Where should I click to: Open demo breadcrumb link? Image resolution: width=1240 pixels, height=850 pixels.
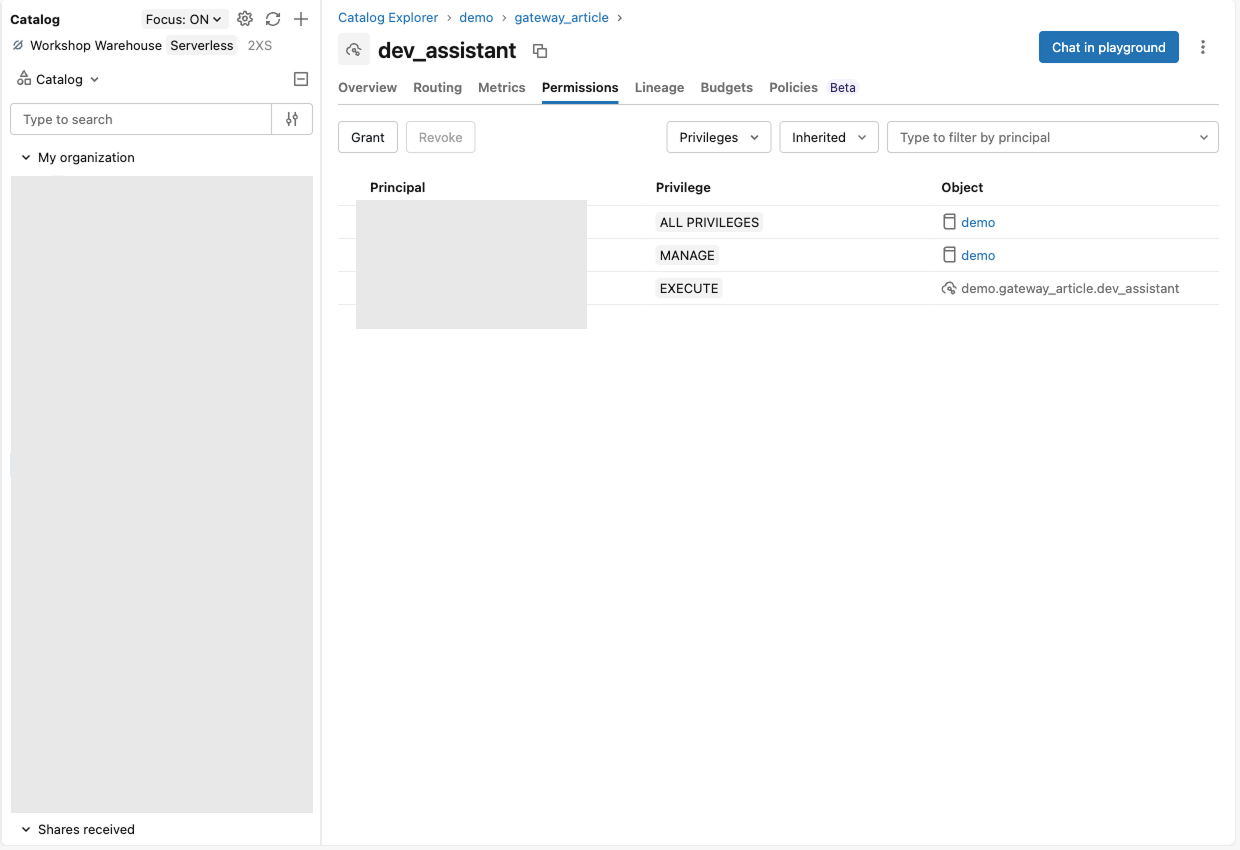(x=476, y=17)
